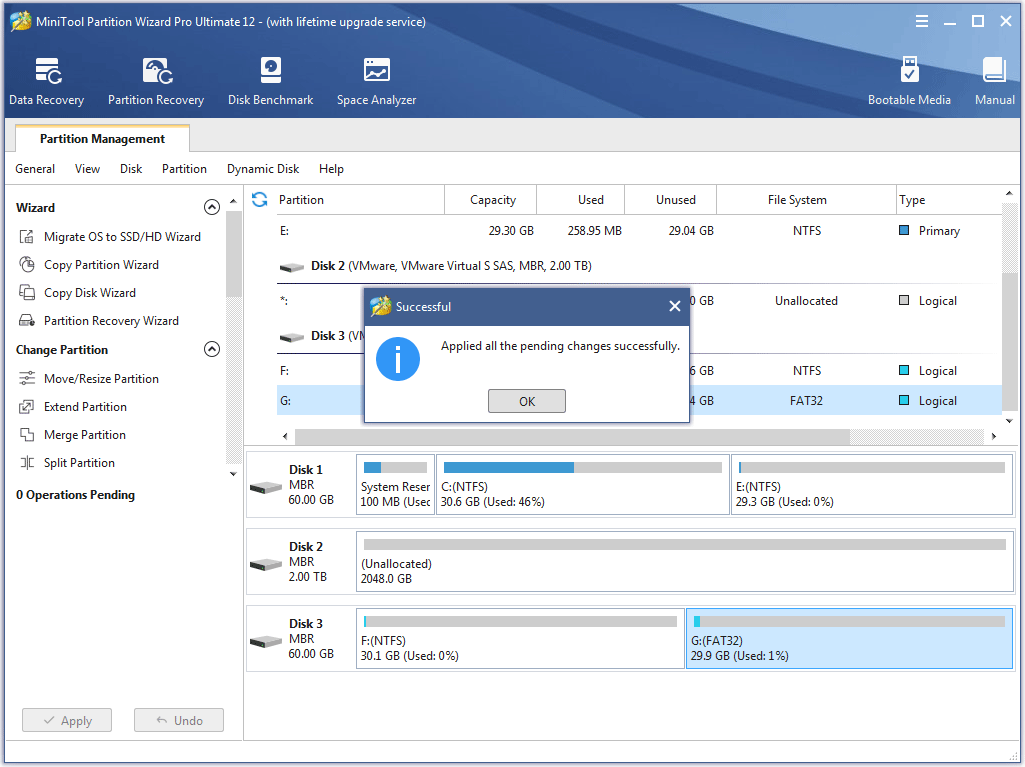Open the Help menu
Screen dimensions: 1025x767
[x=331, y=169]
